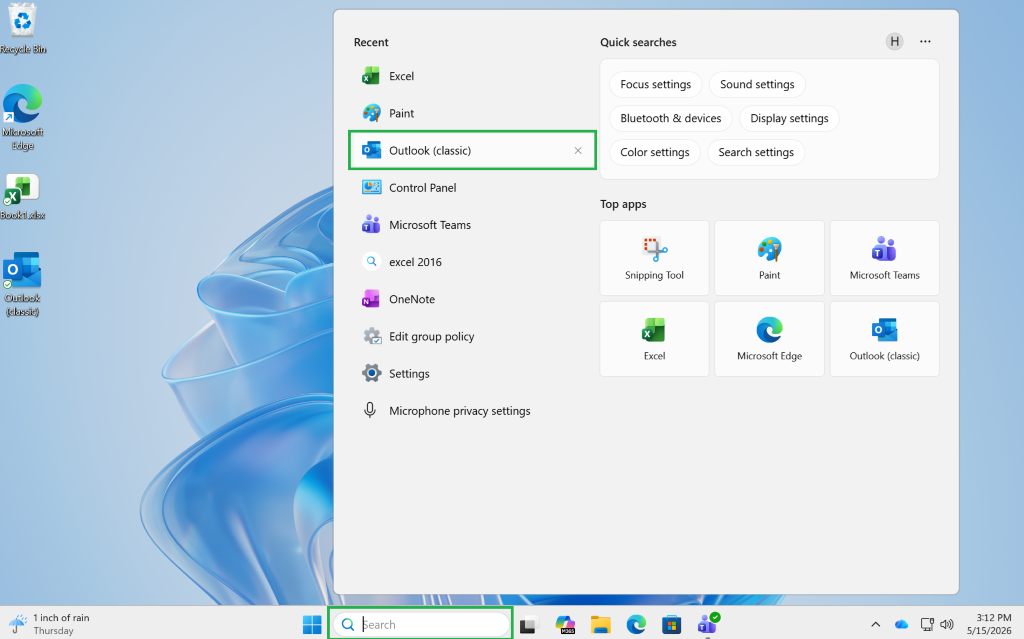Click the Focus settings quick search

point(655,84)
